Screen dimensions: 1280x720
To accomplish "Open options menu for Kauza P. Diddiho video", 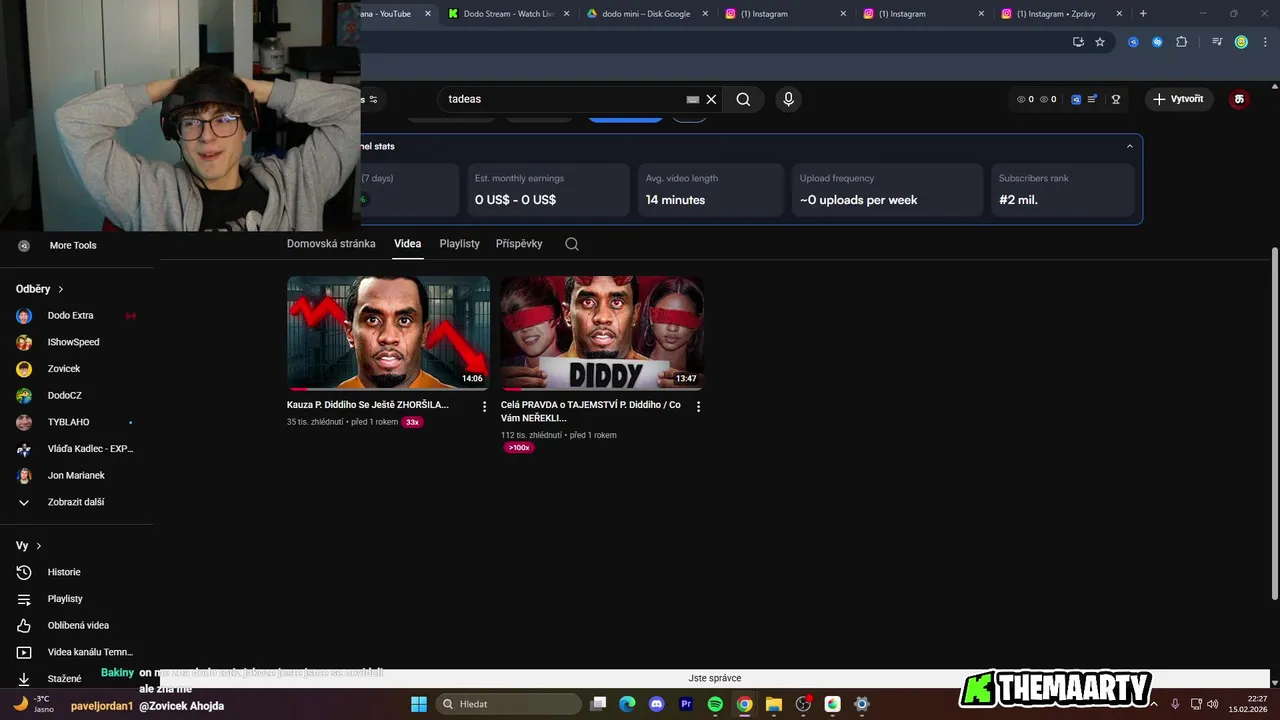I will (x=485, y=406).
